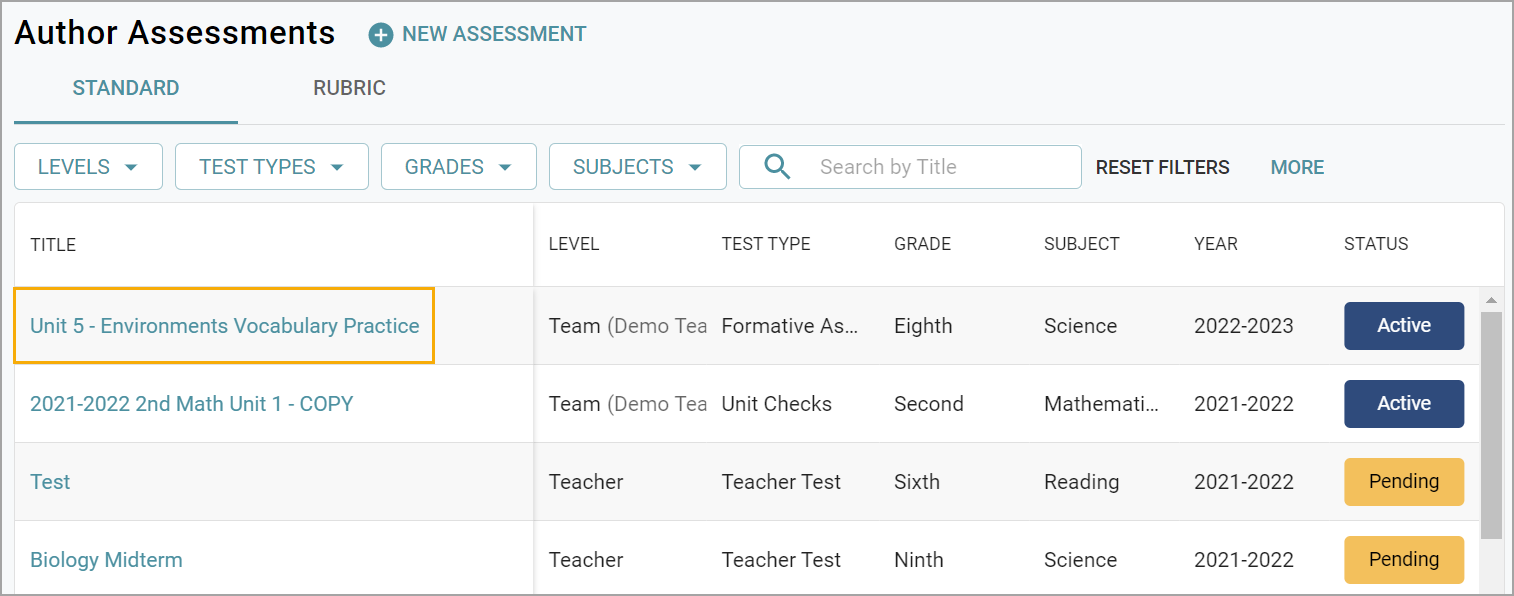This screenshot has height=596, width=1514.
Task: Select the Standard tab
Action: pyautogui.click(x=126, y=88)
